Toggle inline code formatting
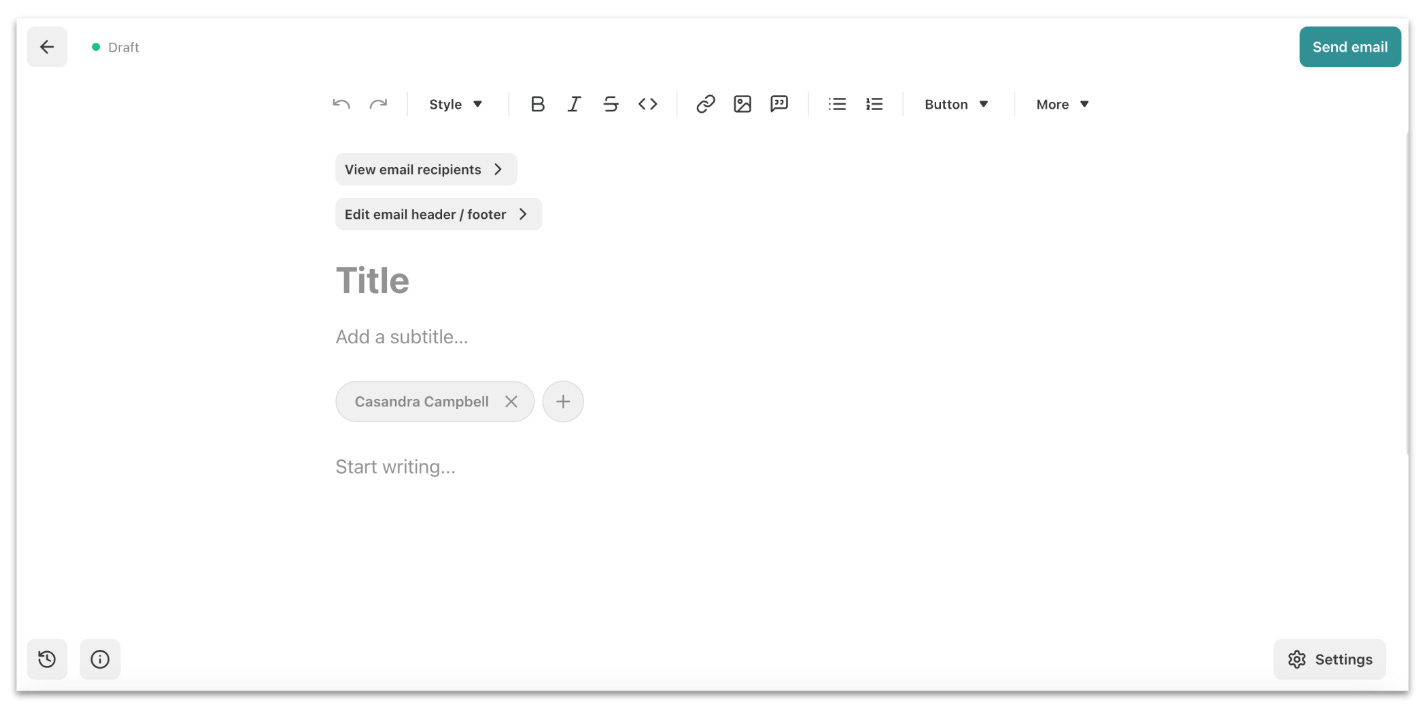Image resolution: width=1428 pixels, height=712 pixels. click(x=647, y=103)
